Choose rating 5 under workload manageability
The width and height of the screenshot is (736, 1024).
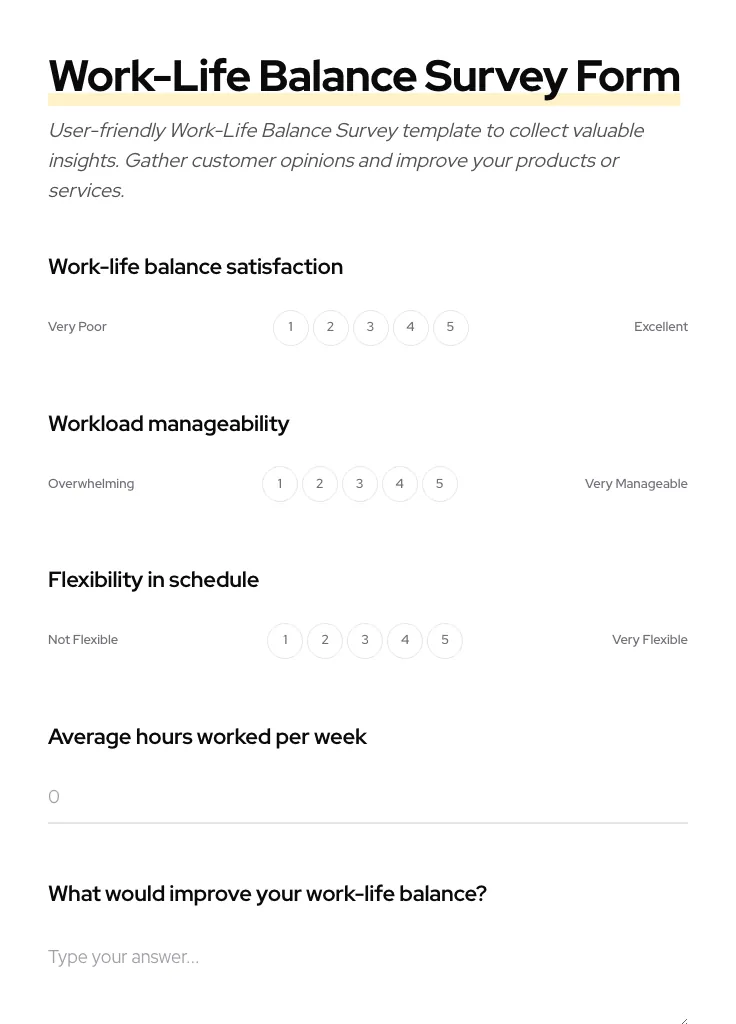[x=439, y=484]
